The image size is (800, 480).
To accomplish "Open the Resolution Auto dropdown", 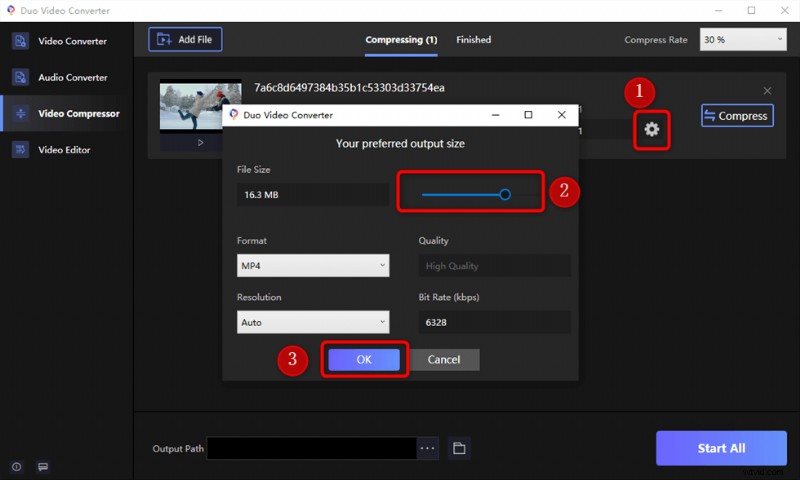I will coord(313,322).
